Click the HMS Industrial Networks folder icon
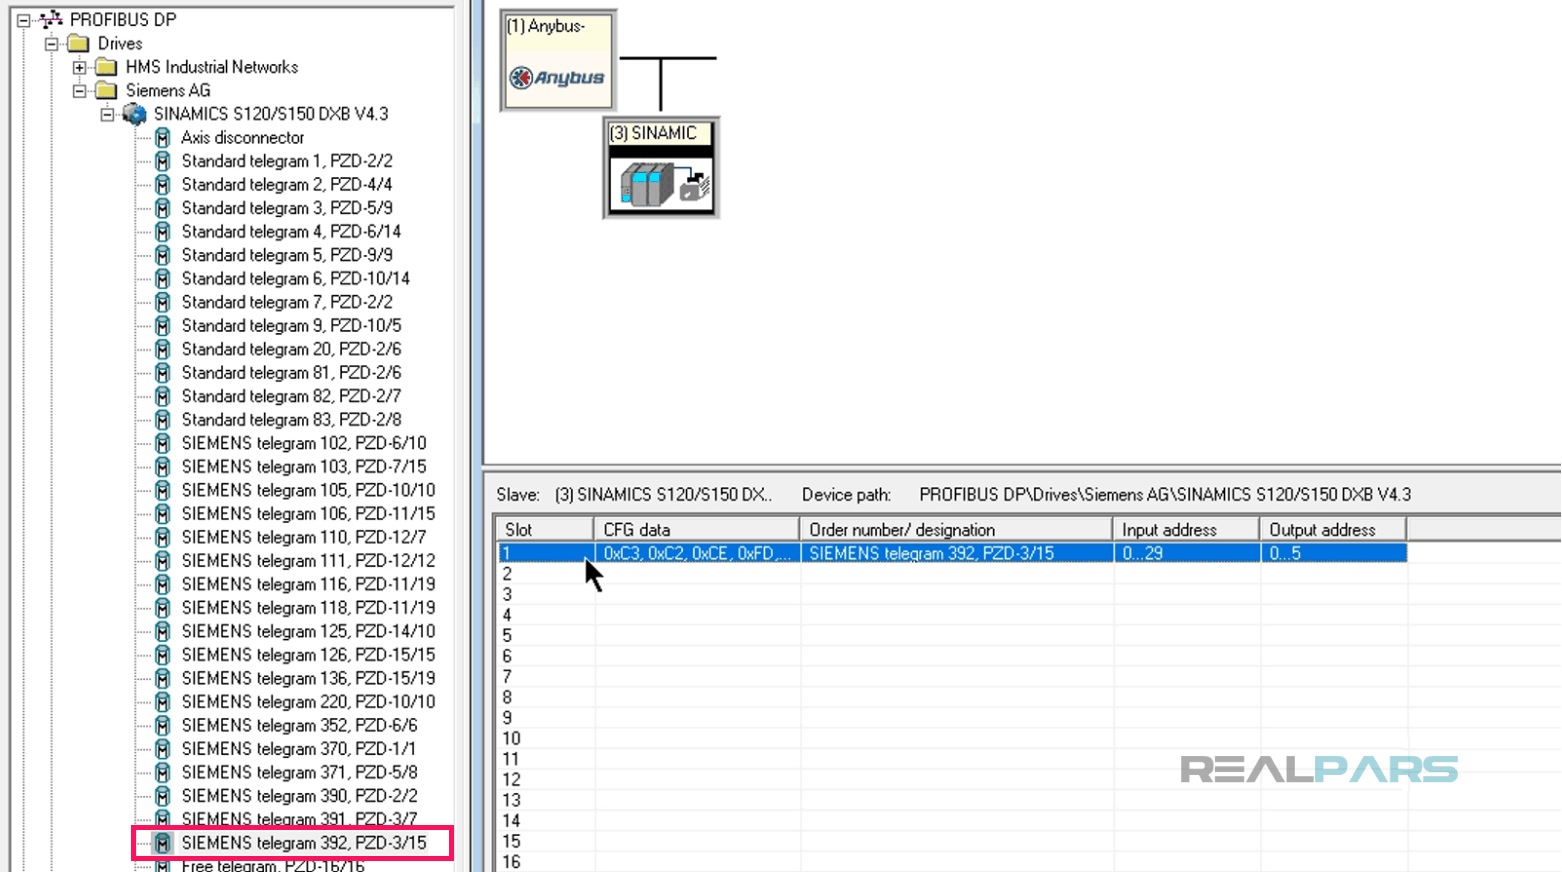Screen dimensions: 1562x872 point(106,67)
